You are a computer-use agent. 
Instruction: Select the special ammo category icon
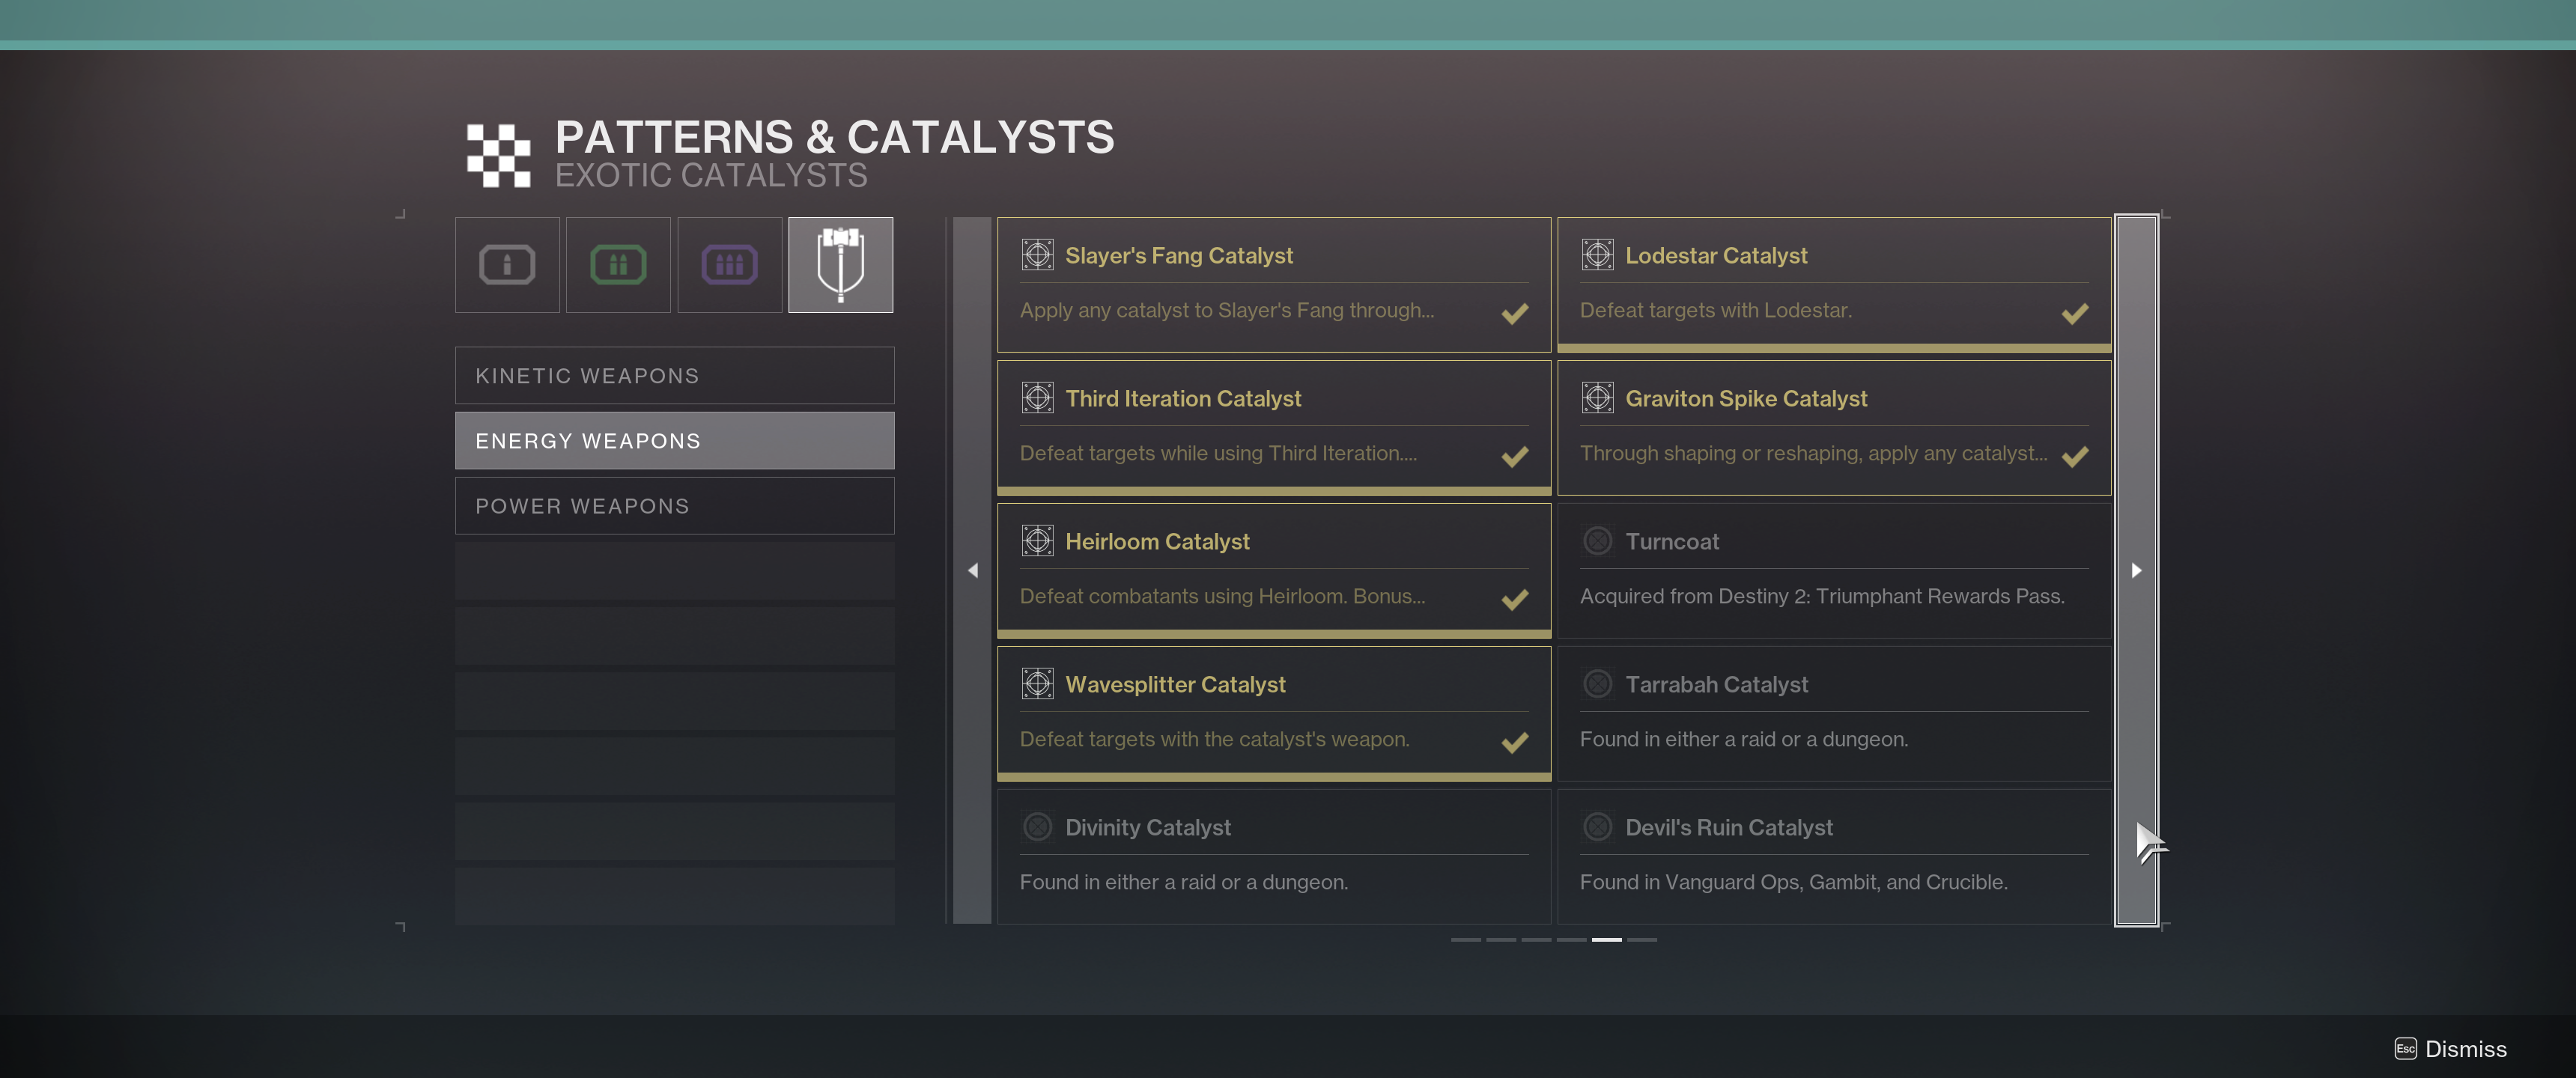(618, 265)
